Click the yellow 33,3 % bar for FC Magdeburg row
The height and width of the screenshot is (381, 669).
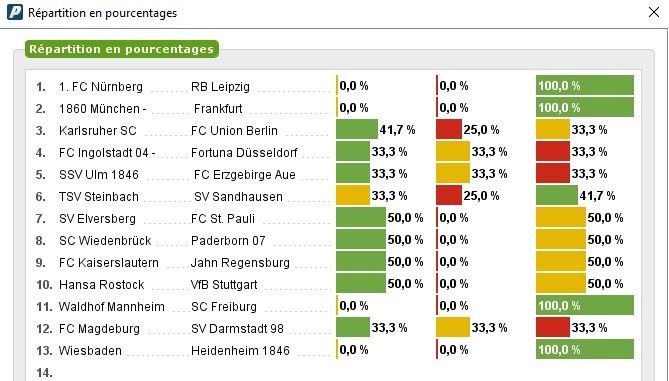(x=453, y=327)
